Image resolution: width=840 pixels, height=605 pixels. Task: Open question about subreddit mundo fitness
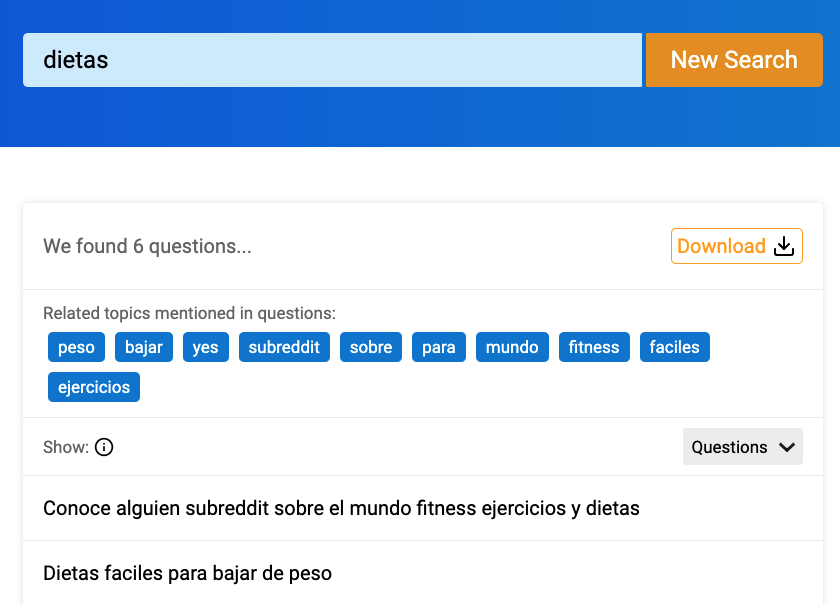point(423,508)
